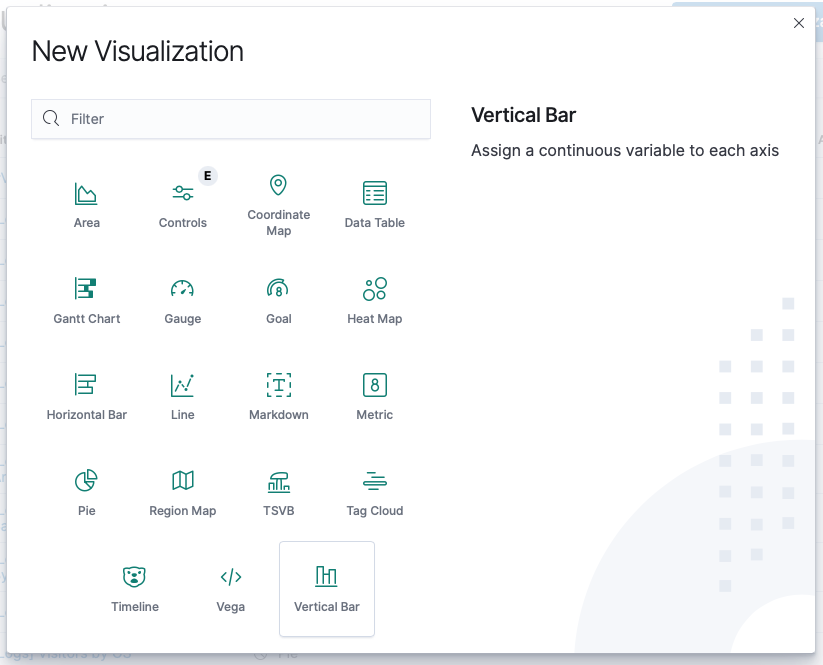Select the Data Table visualization
The height and width of the screenshot is (665, 823).
(x=375, y=204)
